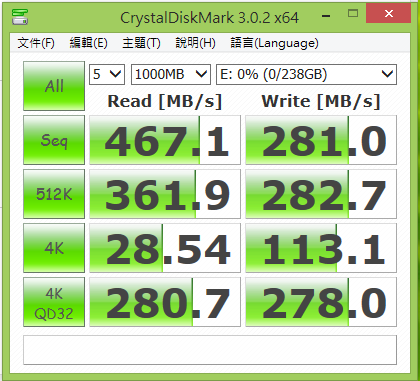Open the 語言(Language) menu
Viewport: 420px width, 381px height.
click(274, 43)
